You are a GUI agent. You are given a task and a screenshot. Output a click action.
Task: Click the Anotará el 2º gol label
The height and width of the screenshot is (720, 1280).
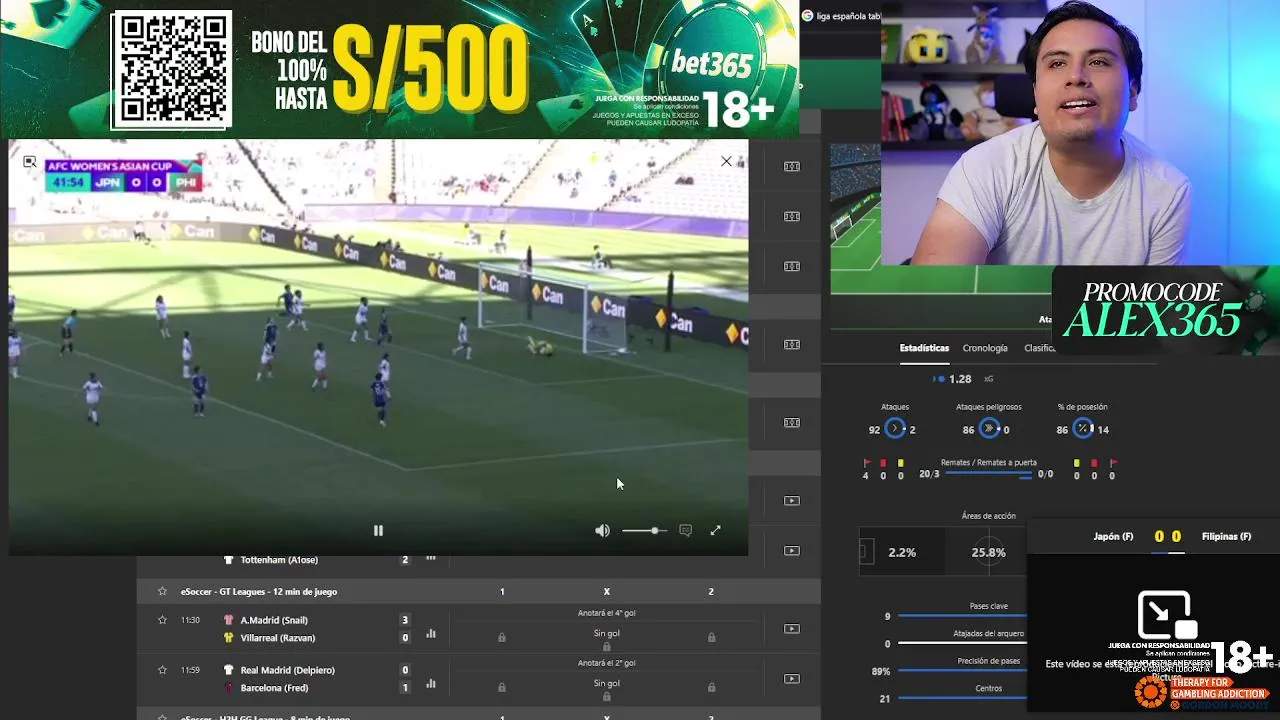606,663
